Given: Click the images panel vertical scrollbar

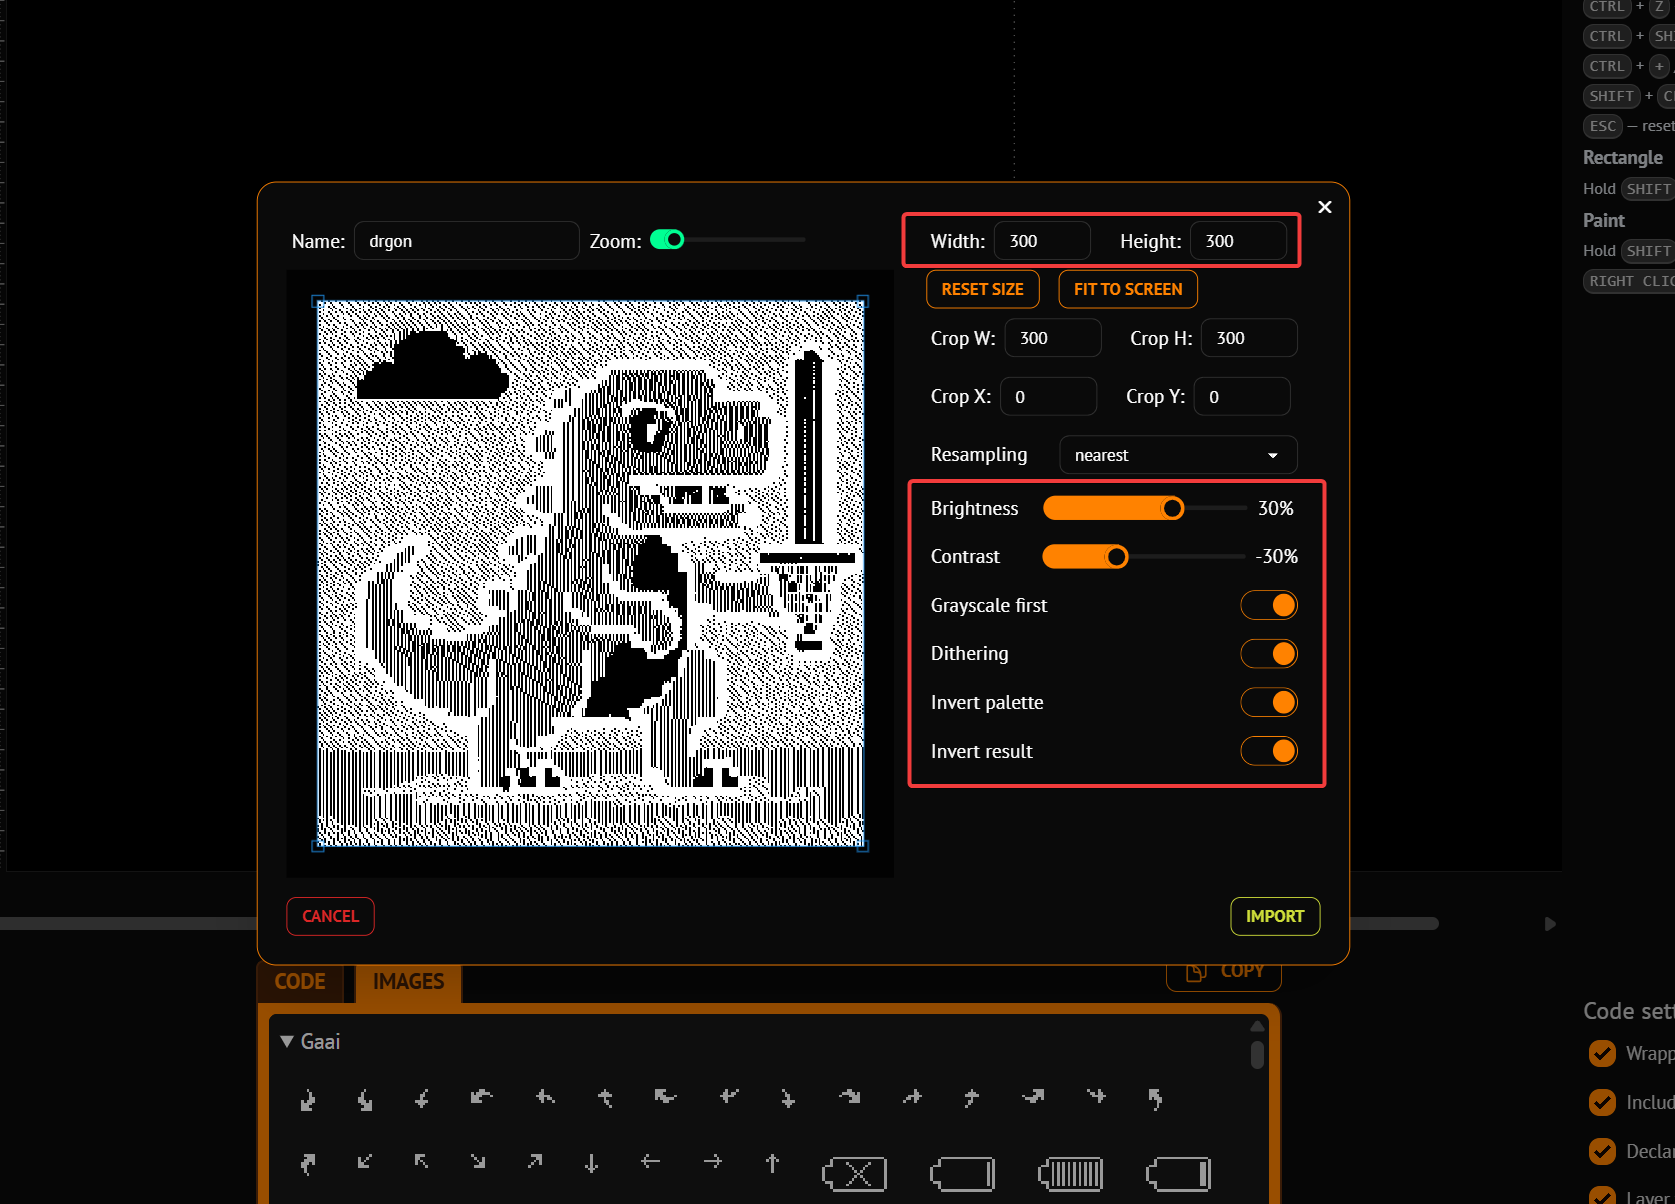Looking at the screenshot, I should tap(1257, 1055).
